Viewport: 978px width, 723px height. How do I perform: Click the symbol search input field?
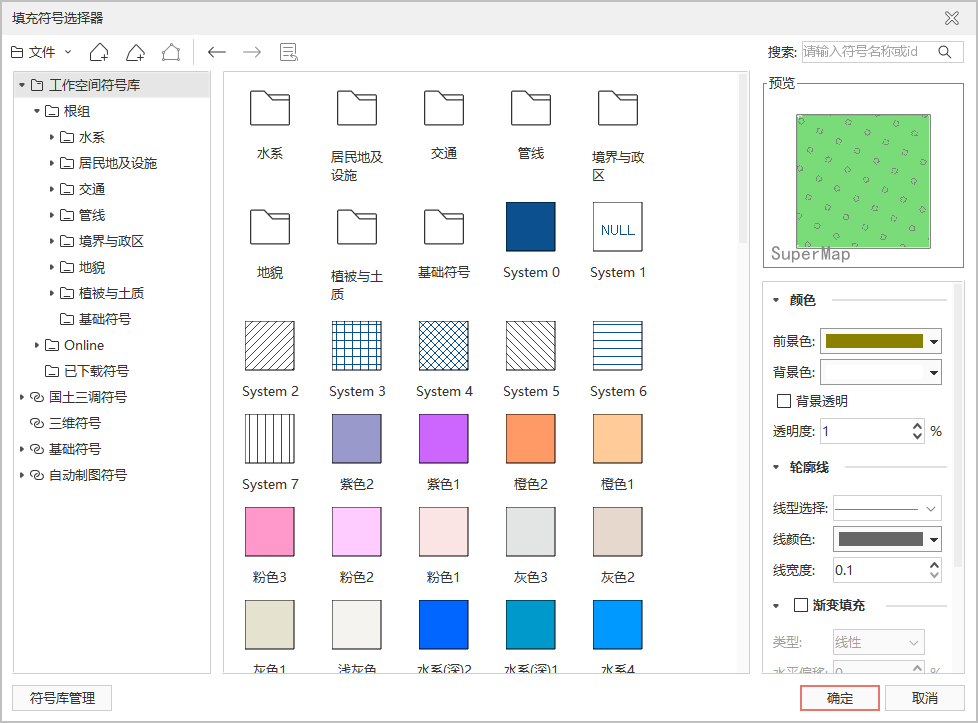point(866,52)
